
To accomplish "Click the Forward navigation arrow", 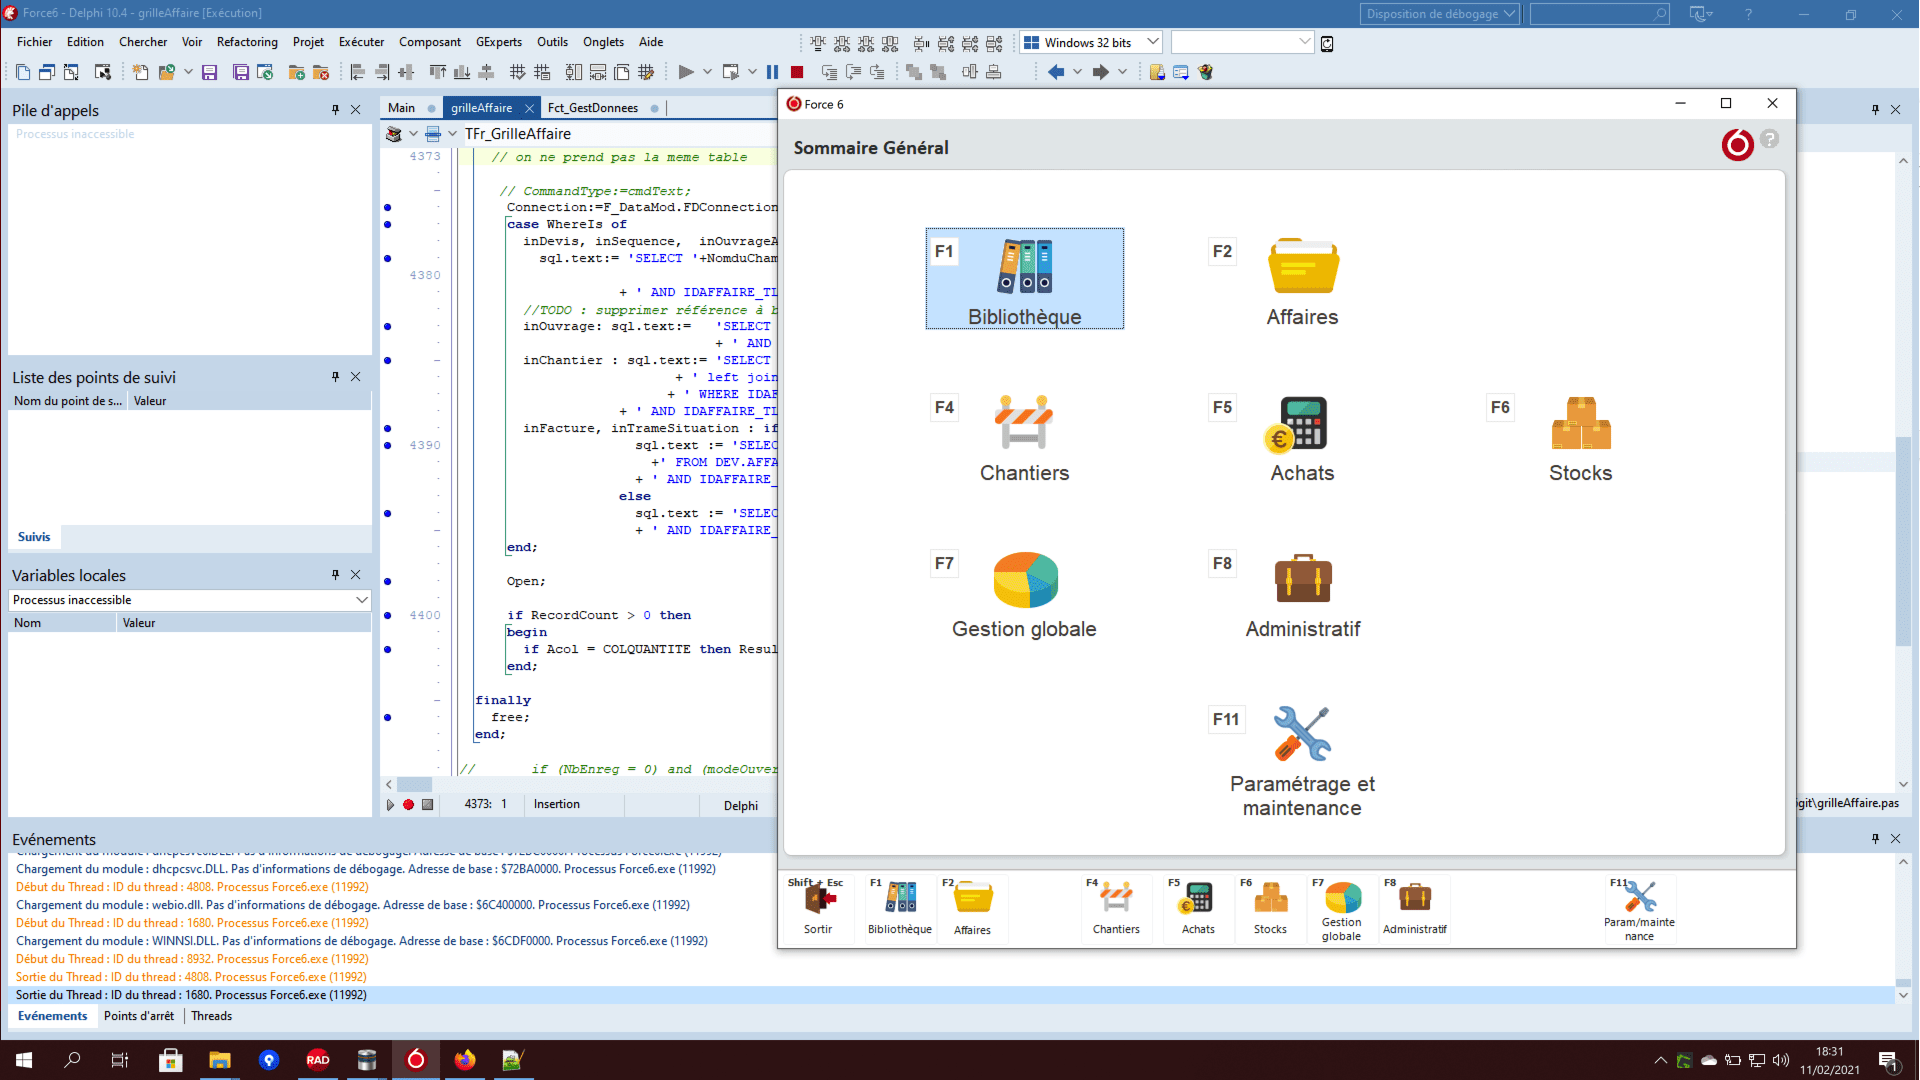I will (x=1100, y=72).
